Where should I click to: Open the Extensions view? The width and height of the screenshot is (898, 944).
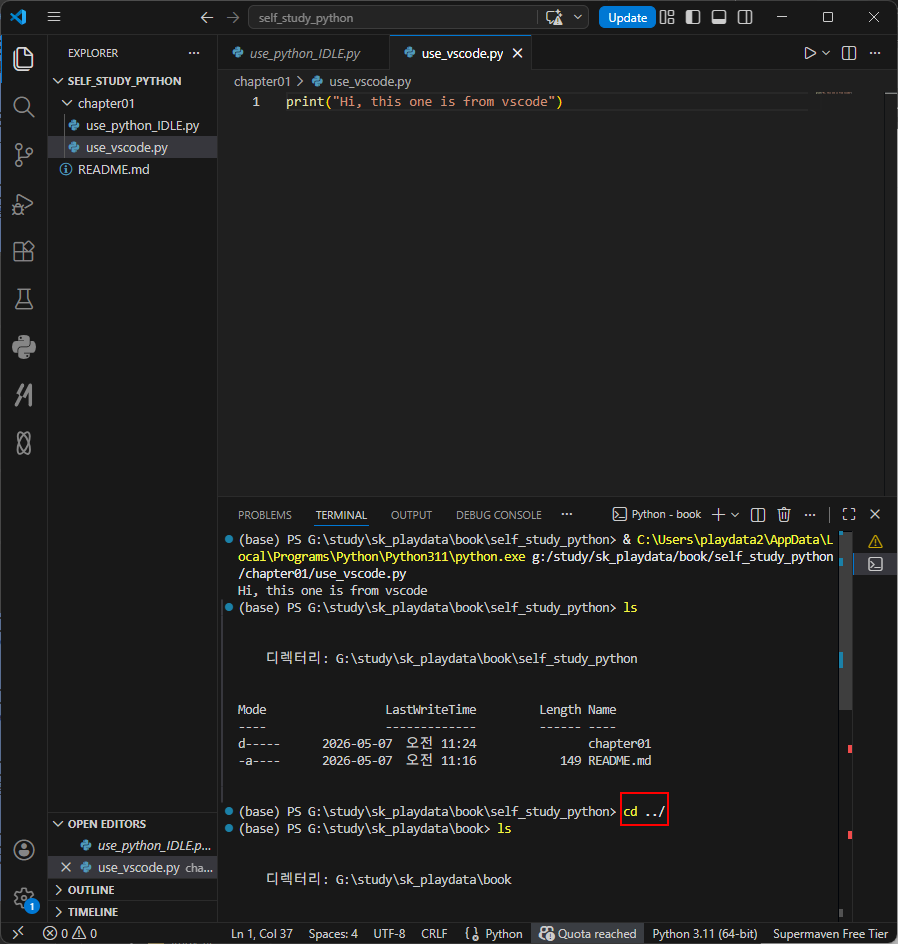tap(23, 251)
